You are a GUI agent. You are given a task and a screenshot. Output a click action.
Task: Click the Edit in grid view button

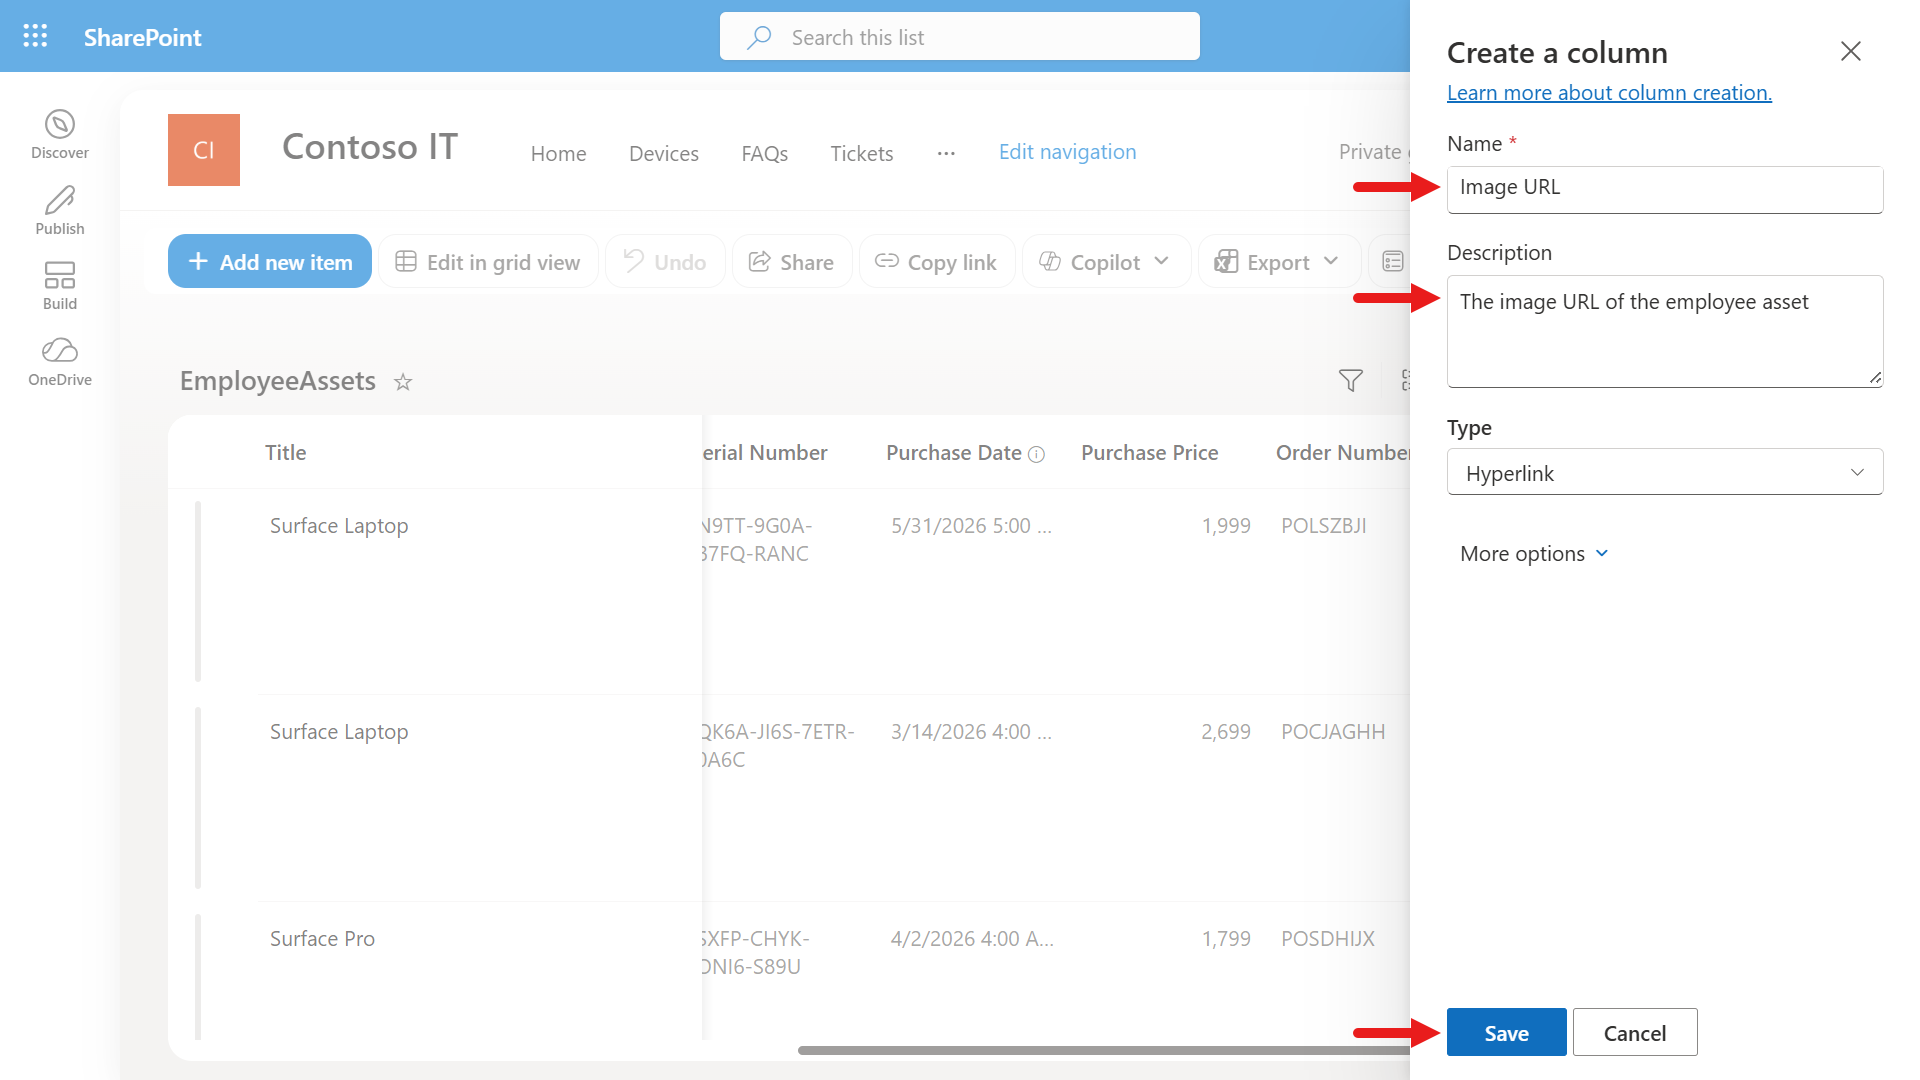(x=488, y=262)
